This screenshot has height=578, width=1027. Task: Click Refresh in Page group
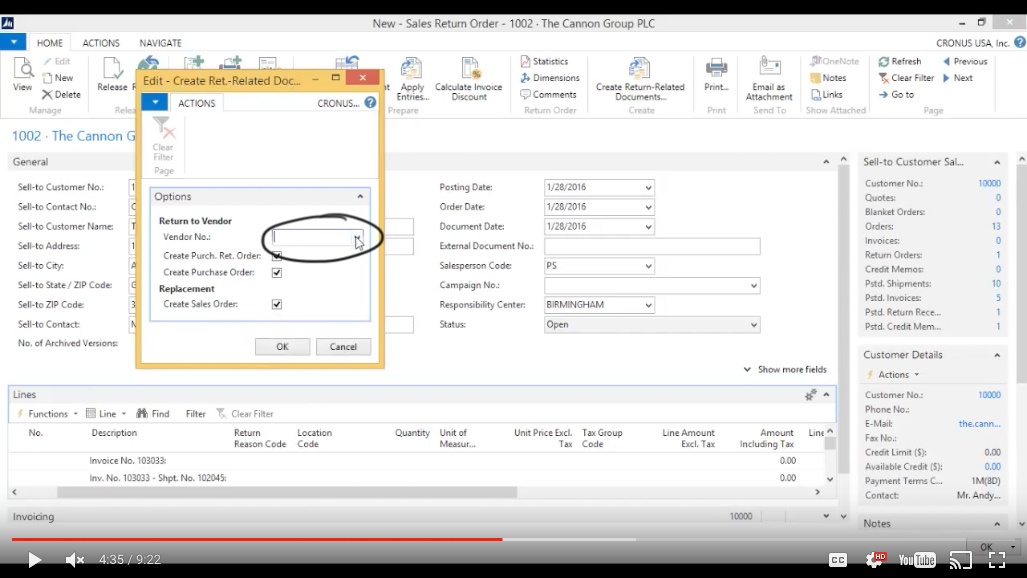pyautogui.click(x=900, y=61)
